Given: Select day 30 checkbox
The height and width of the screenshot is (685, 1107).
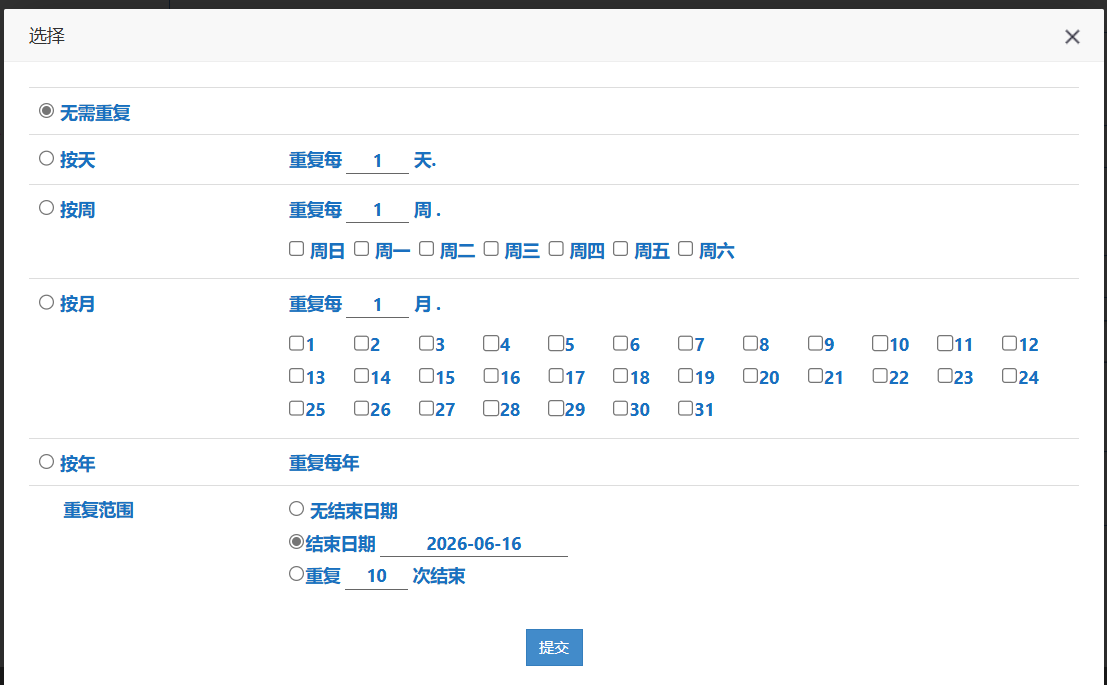Looking at the screenshot, I should pyautogui.click(x=621, y=408).
